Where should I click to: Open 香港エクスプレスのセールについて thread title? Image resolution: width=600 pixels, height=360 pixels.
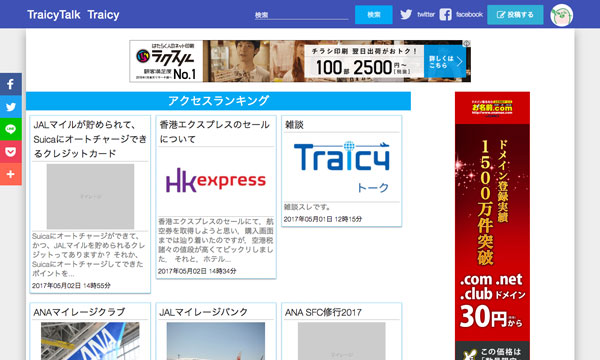coord(215,132)
